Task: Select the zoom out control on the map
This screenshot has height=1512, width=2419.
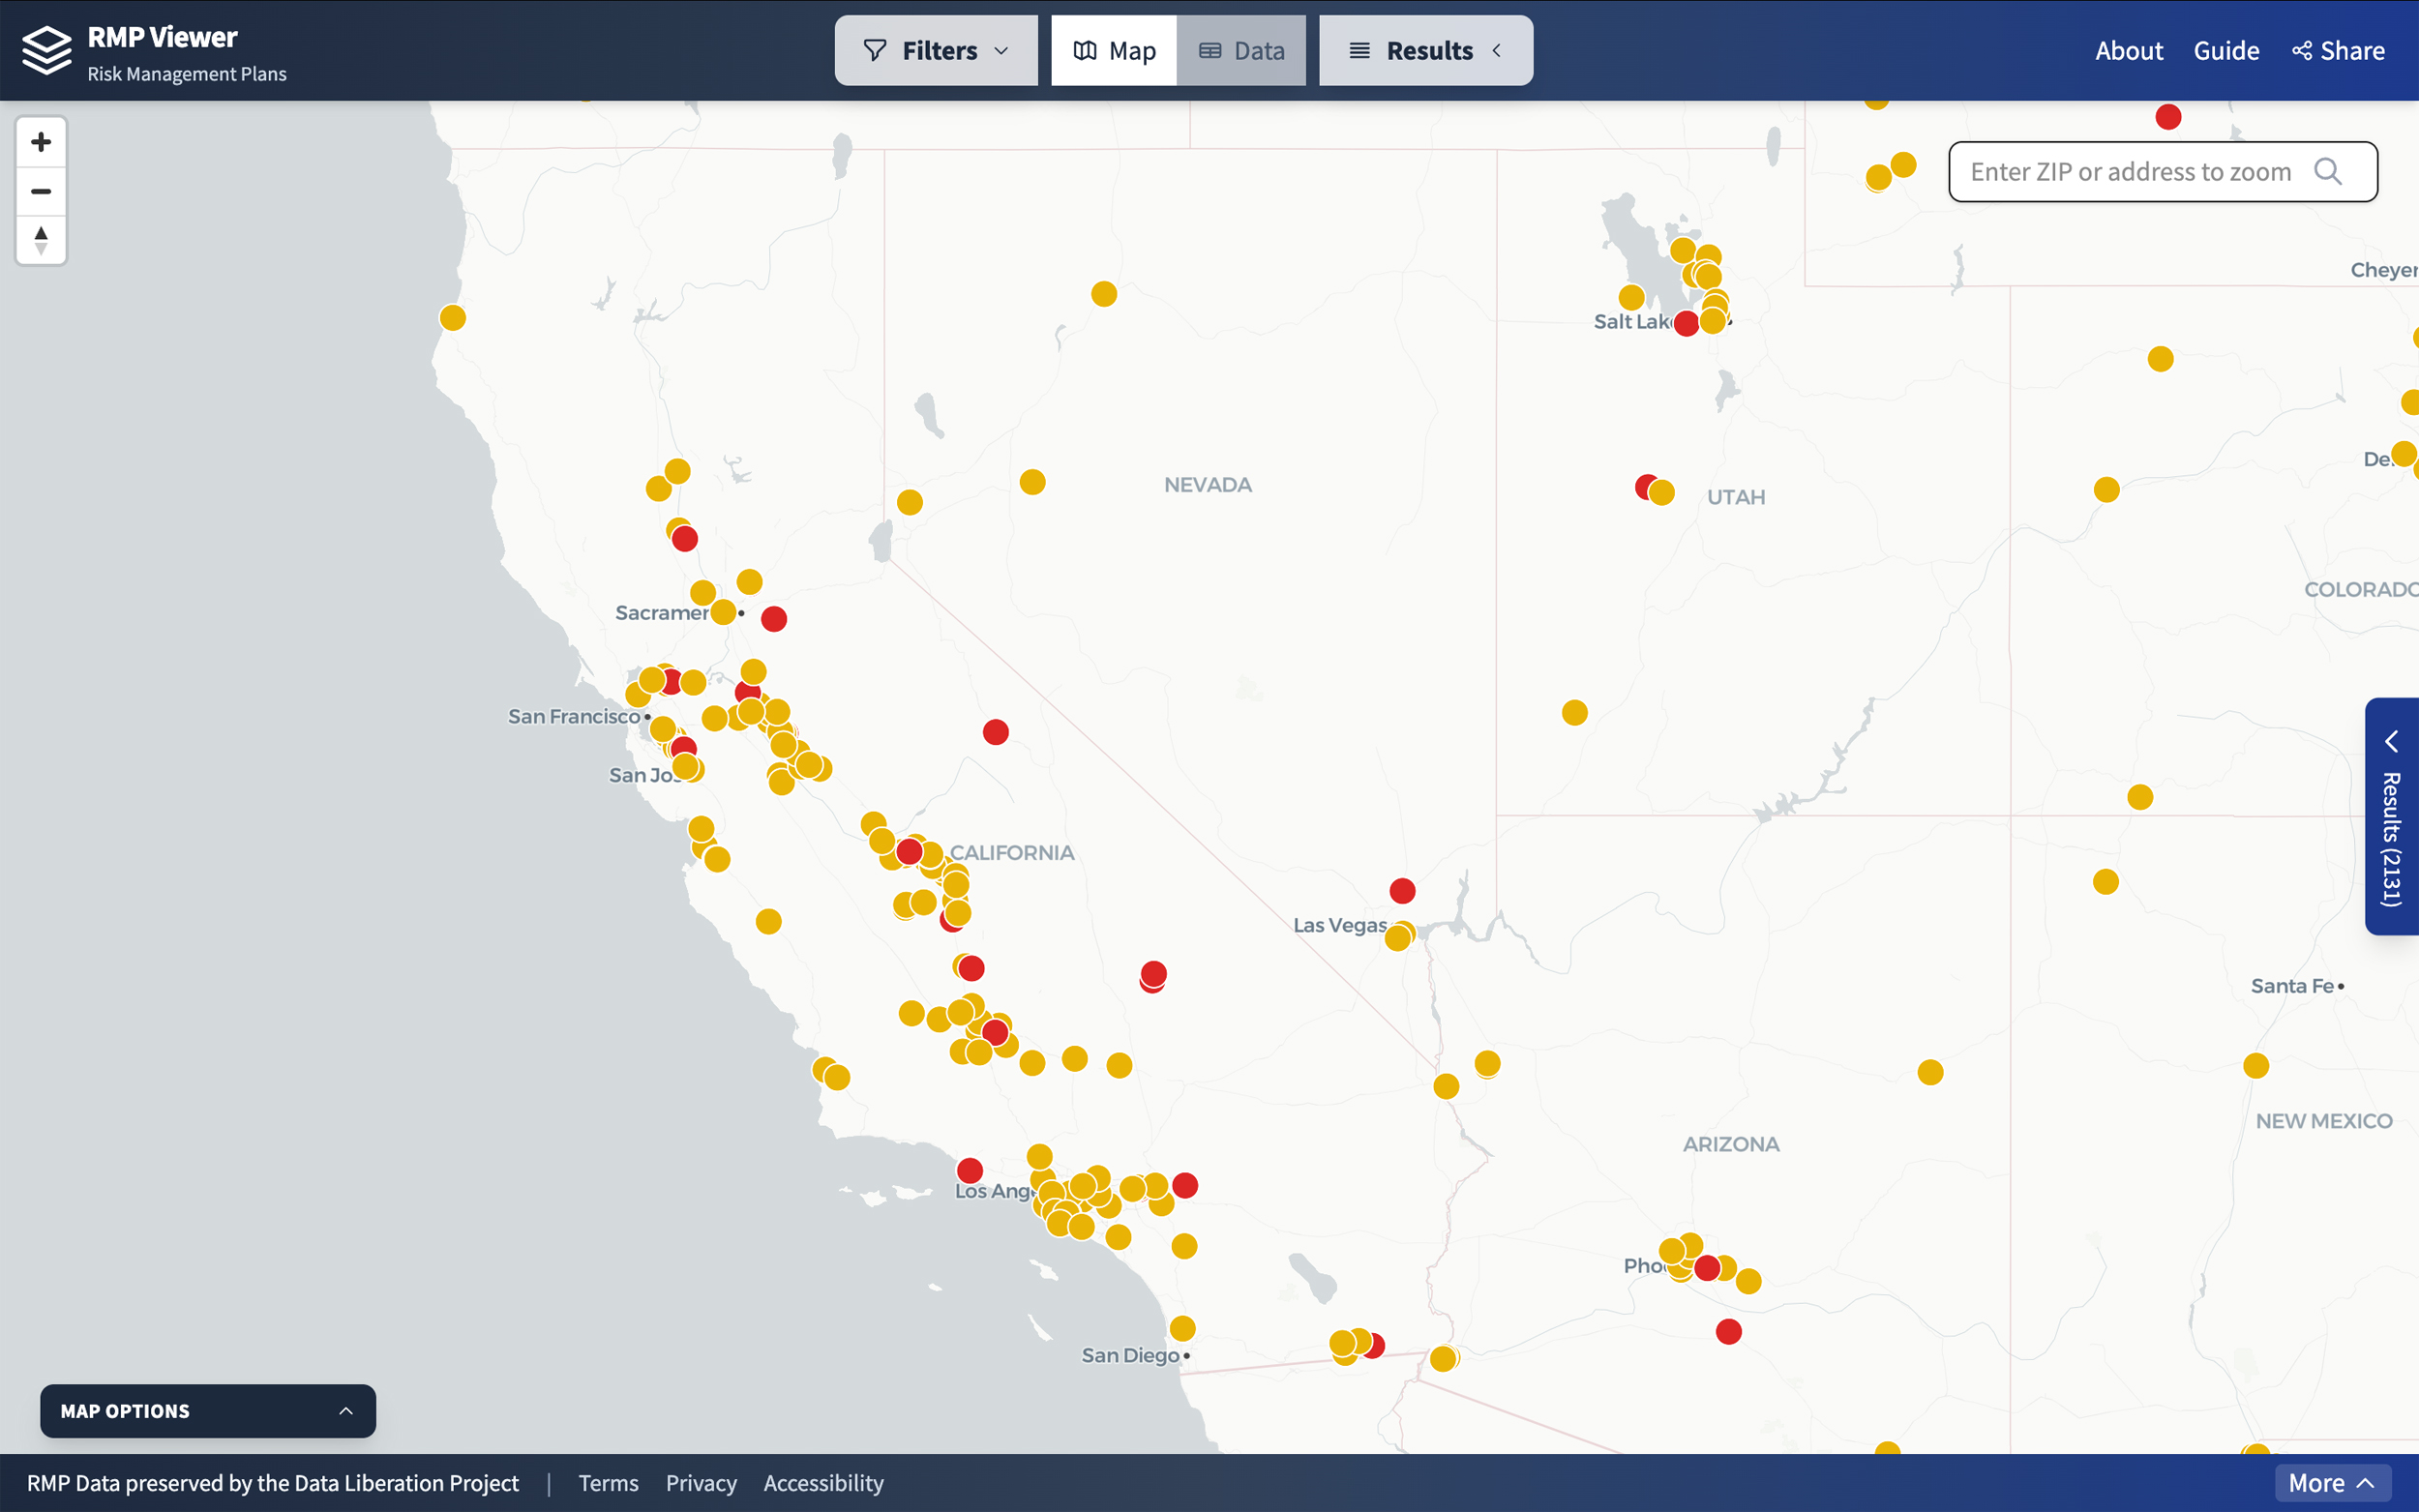Action: [x=40, y=191]
